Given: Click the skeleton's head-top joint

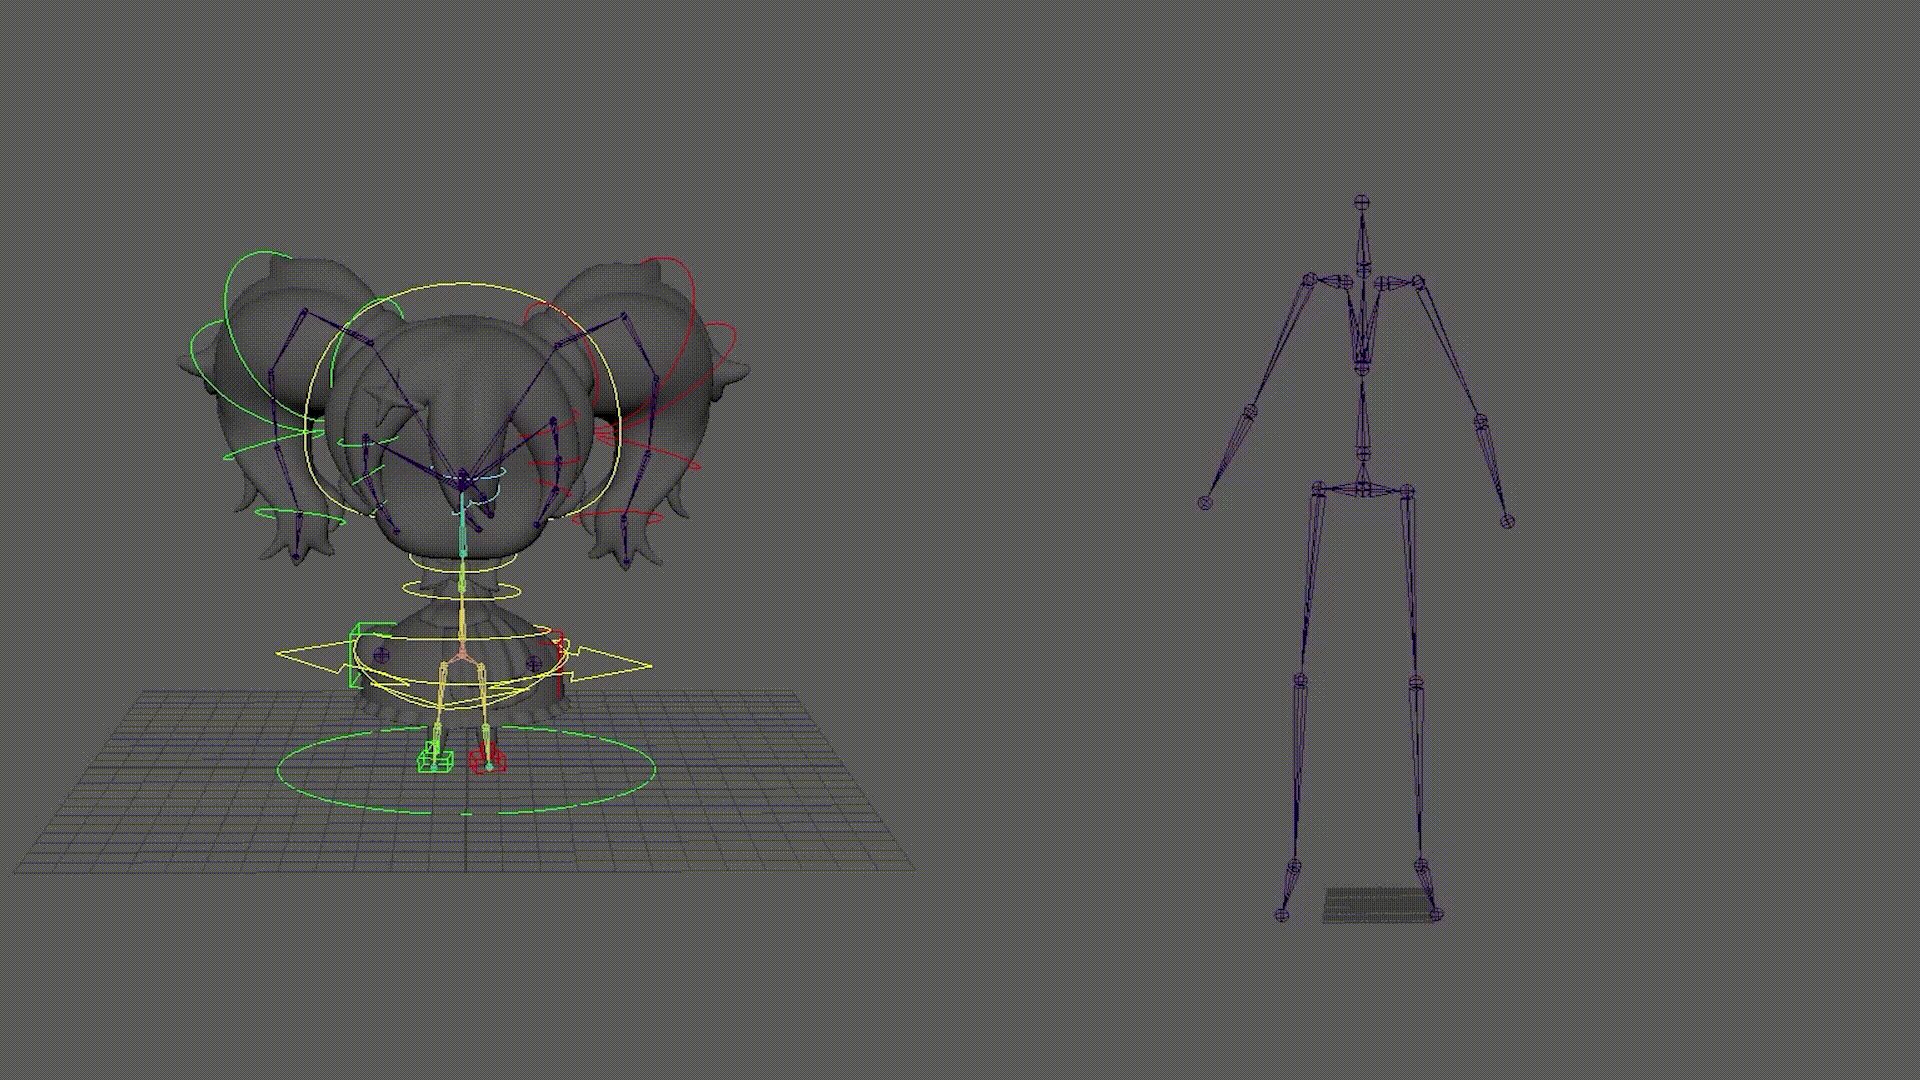Looking at the screenshot, I should pyautogui.click(x=1361, y=202).
